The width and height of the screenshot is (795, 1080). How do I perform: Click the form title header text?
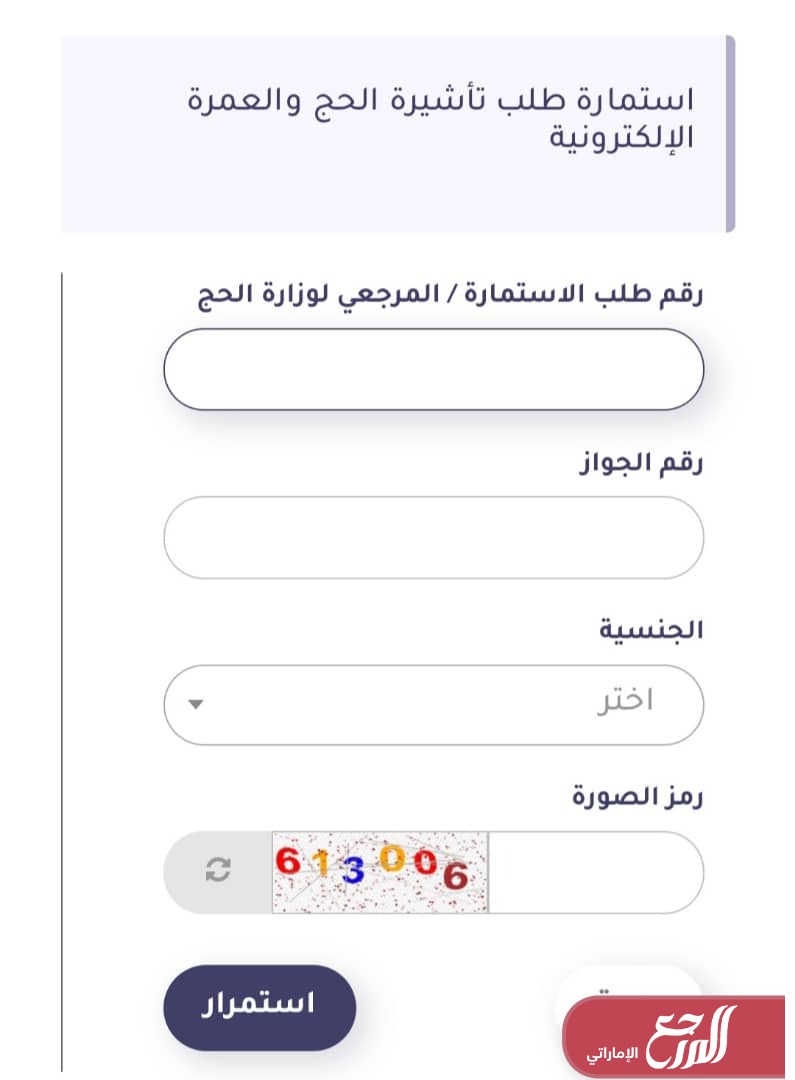(440, 118)
